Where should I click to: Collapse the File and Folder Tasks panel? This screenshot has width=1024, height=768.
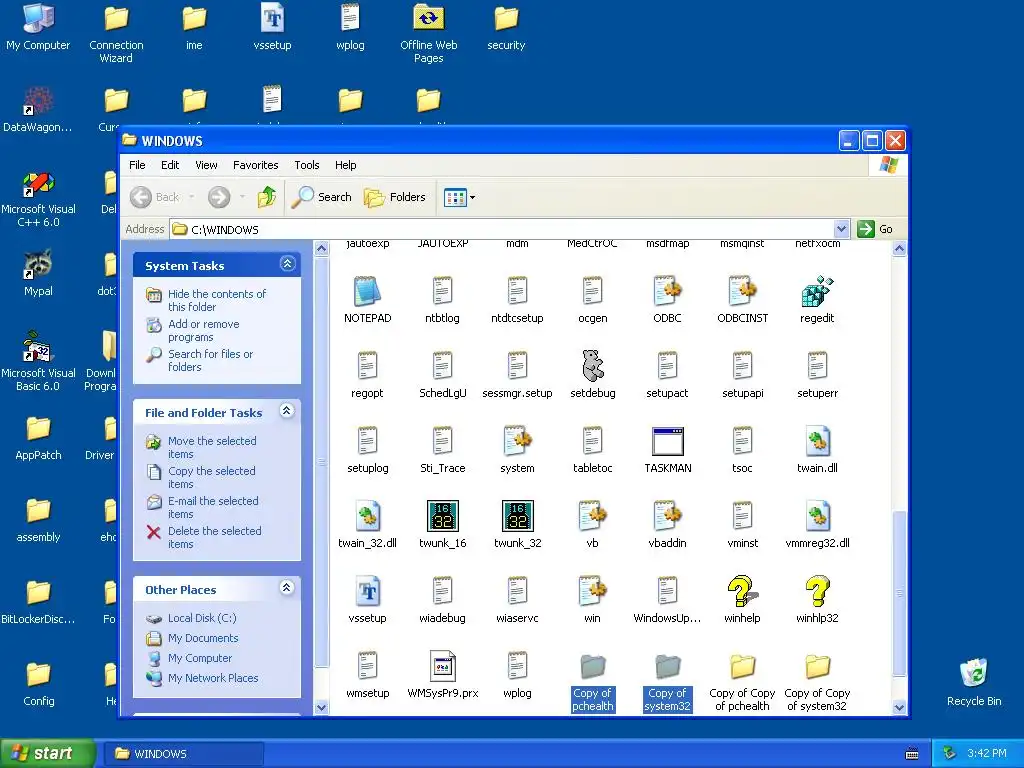(x=287, y=411)
